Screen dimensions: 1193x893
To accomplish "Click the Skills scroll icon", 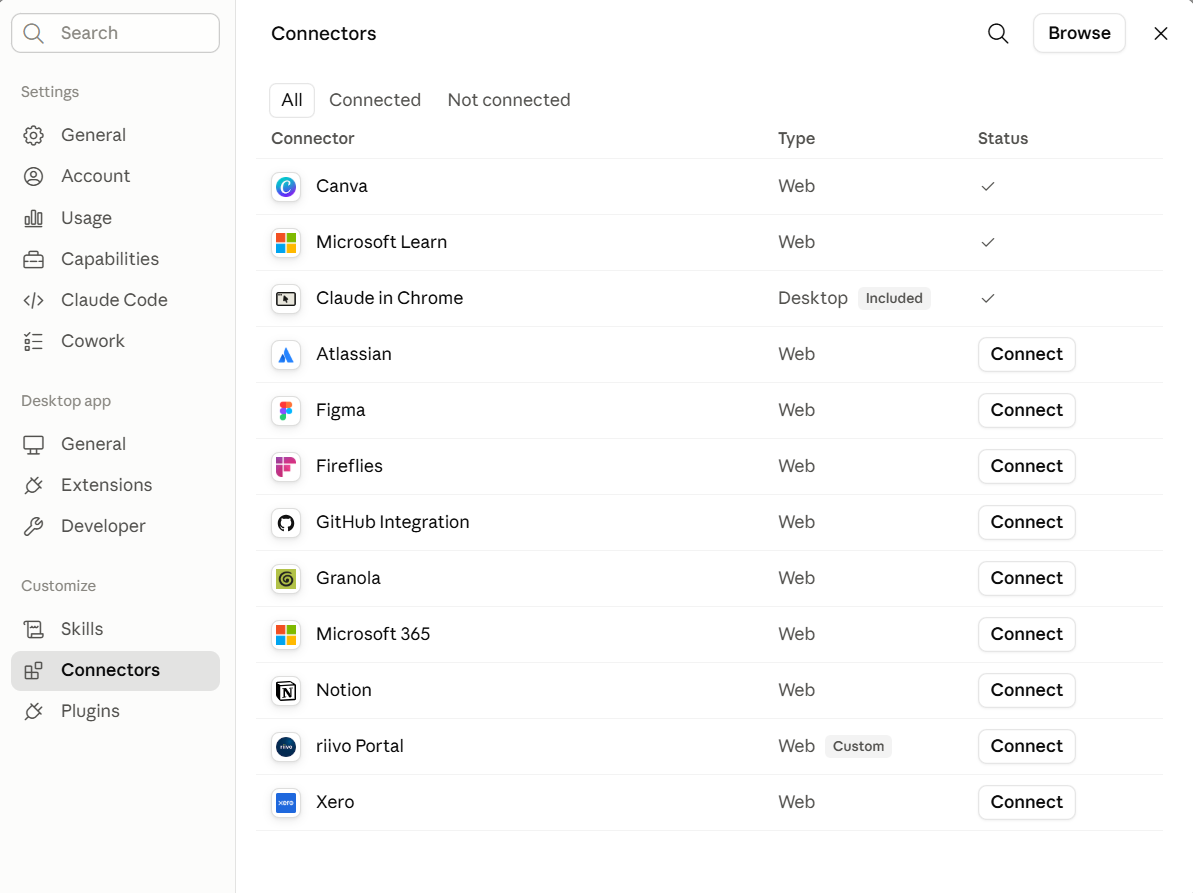I will 33,629.
